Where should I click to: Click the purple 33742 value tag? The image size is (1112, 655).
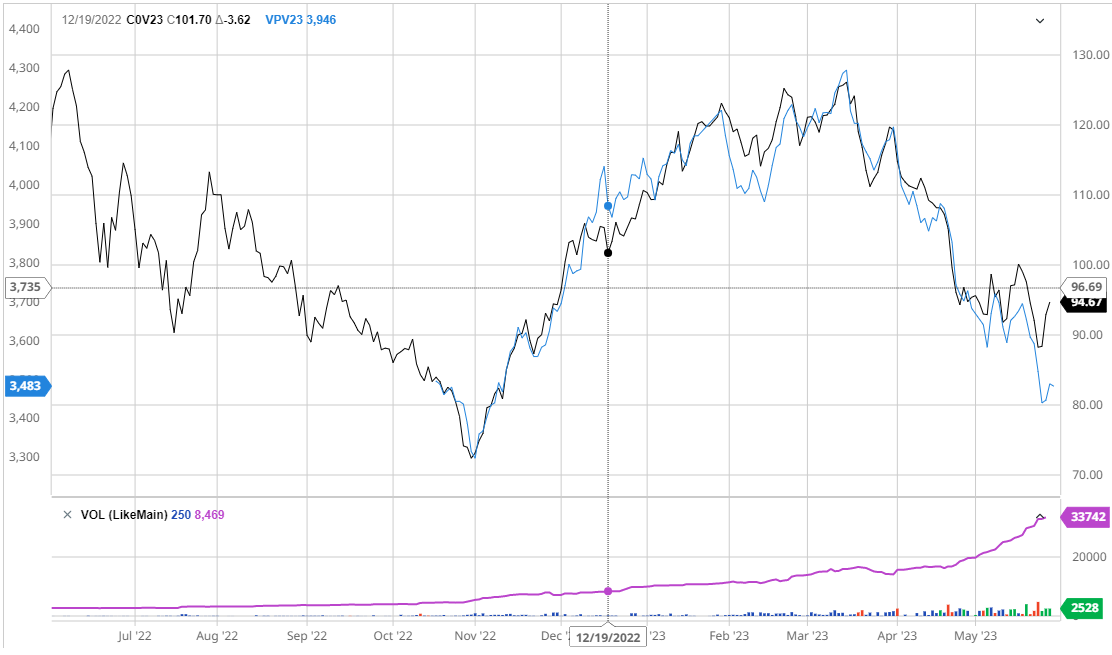[x=1084, y=517]
